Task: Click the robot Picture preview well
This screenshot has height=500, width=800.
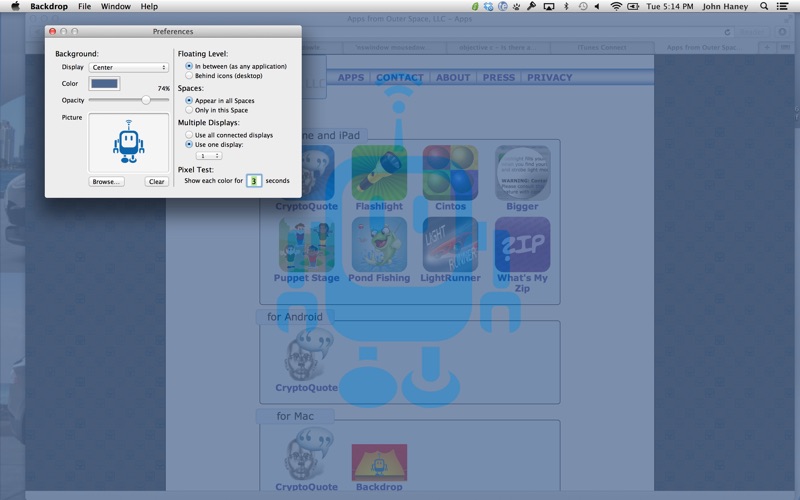Action: [129, 143]
